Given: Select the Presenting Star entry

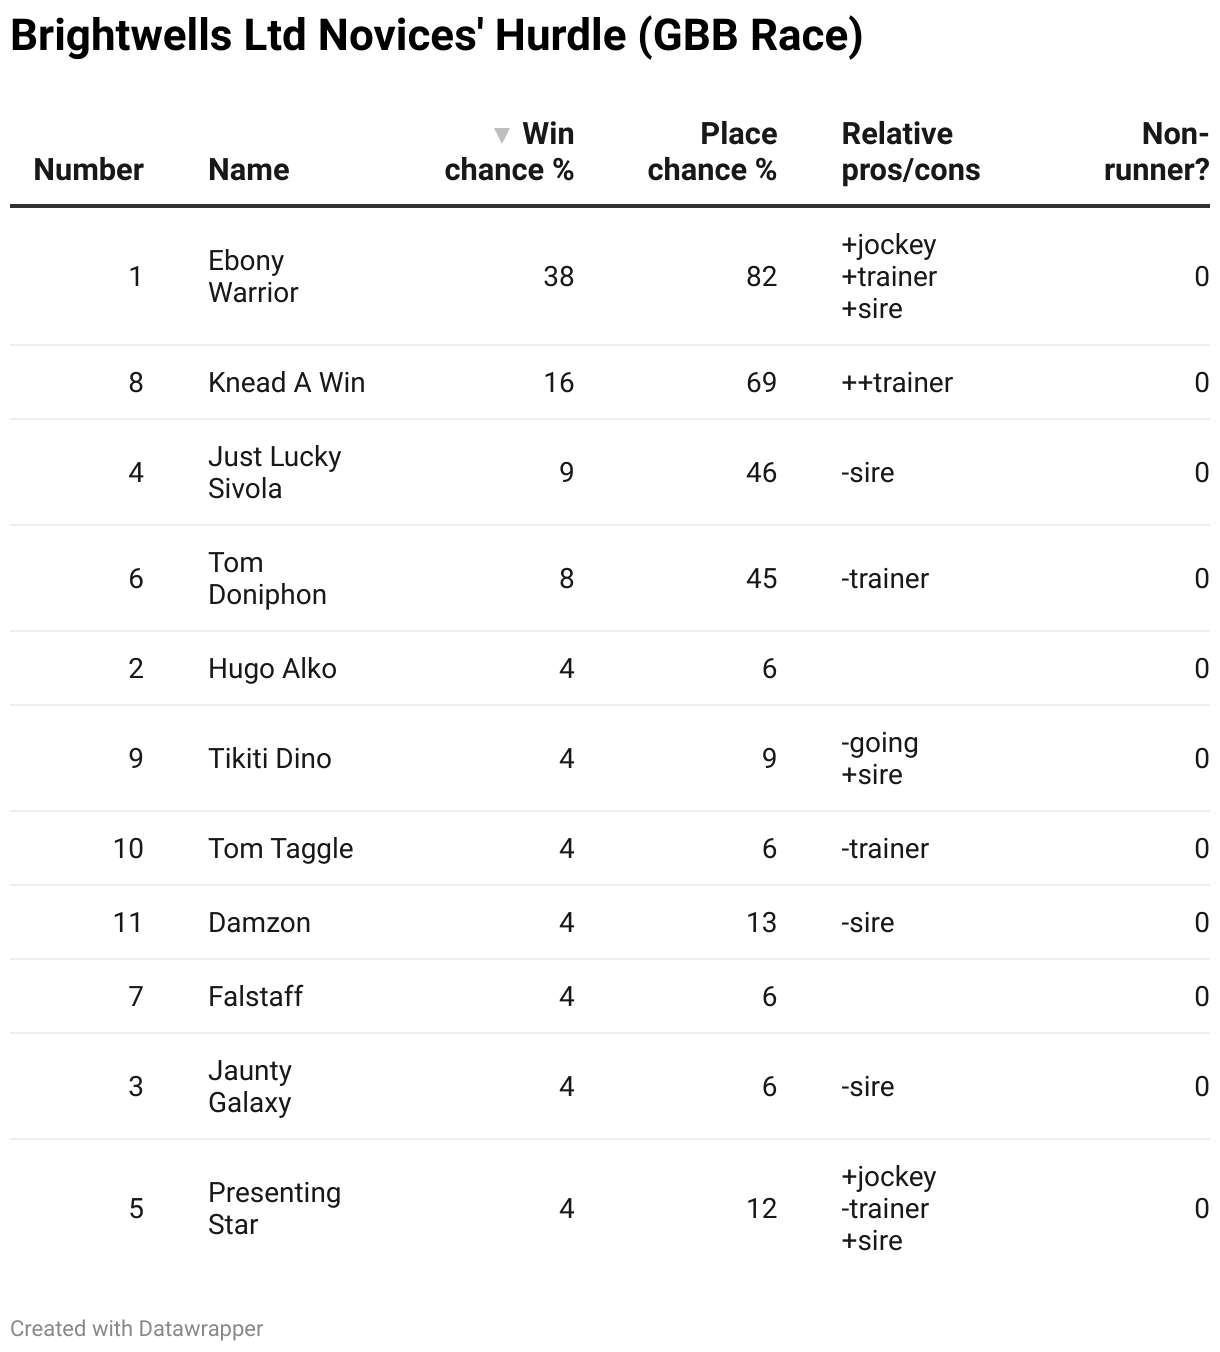Looking at the screenshot, I should click(275, 1209).
